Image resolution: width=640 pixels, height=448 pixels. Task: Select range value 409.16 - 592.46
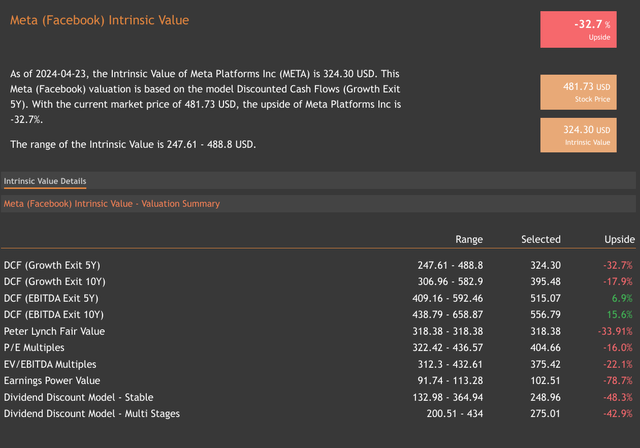click(x=447, y=298)
